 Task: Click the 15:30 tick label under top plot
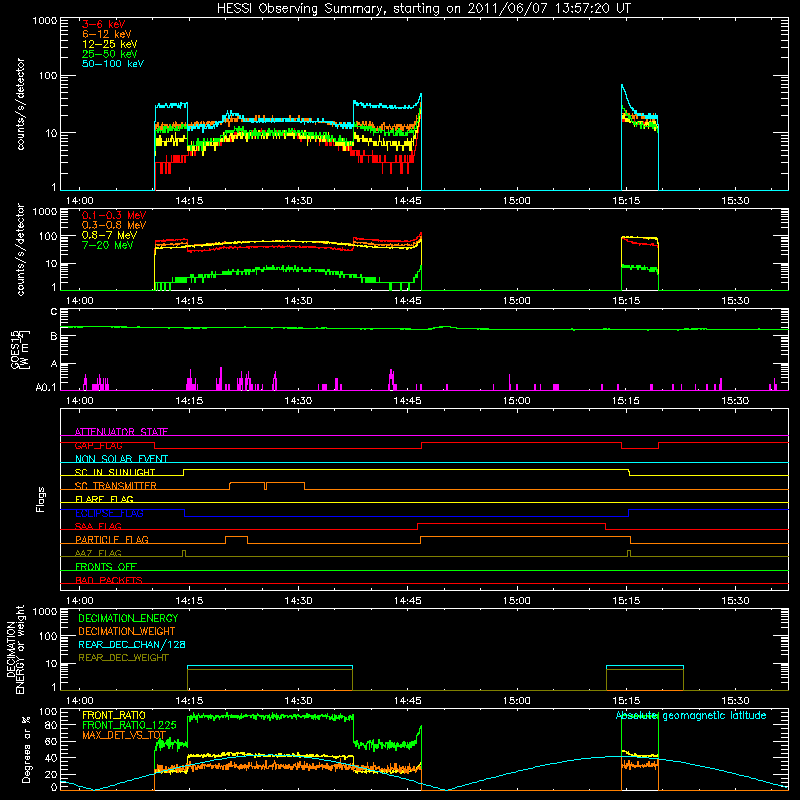735,201
